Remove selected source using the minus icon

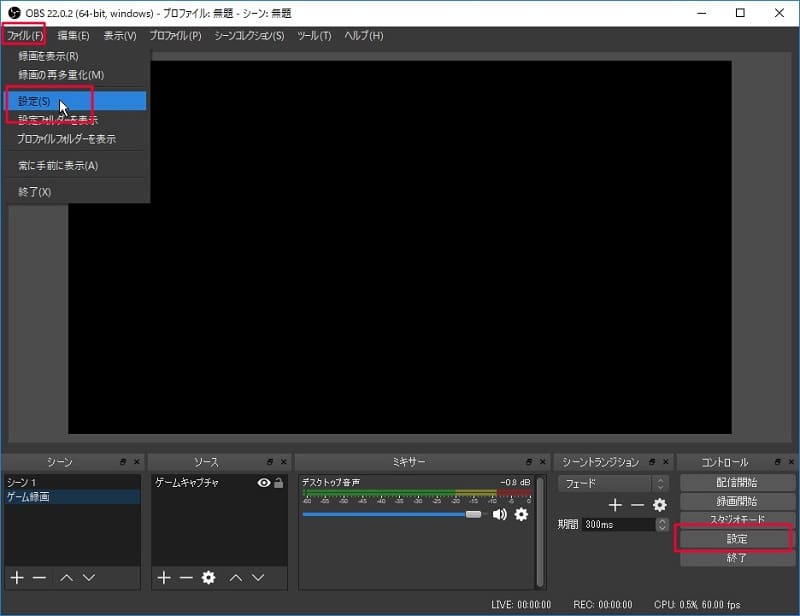[x=184, y=577]
